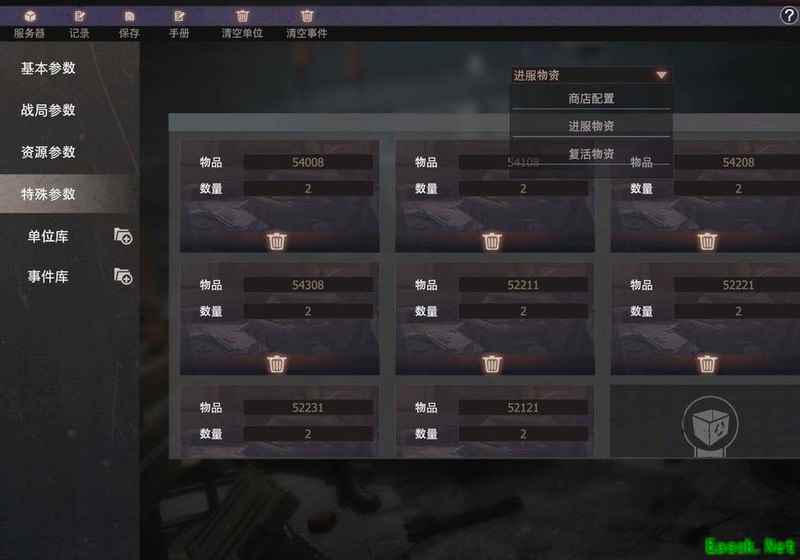Add folder icon next to 单位库

pyautogui.click(x=123, y=237)
